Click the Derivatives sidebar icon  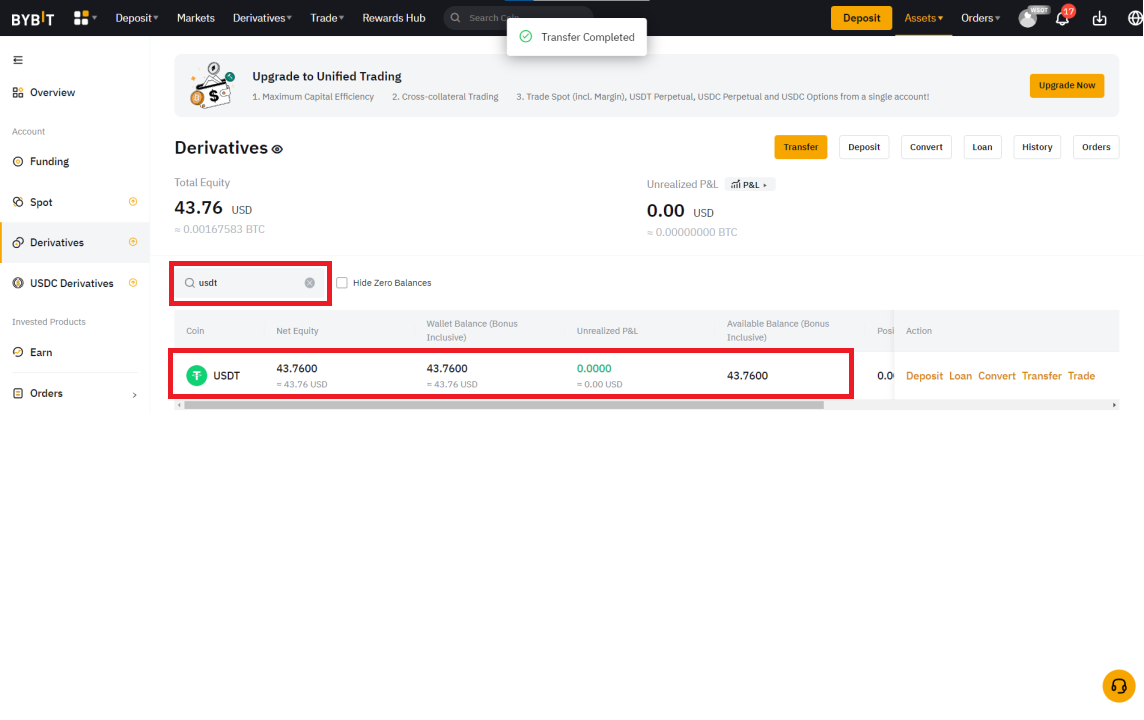click(x=18, y=243)
